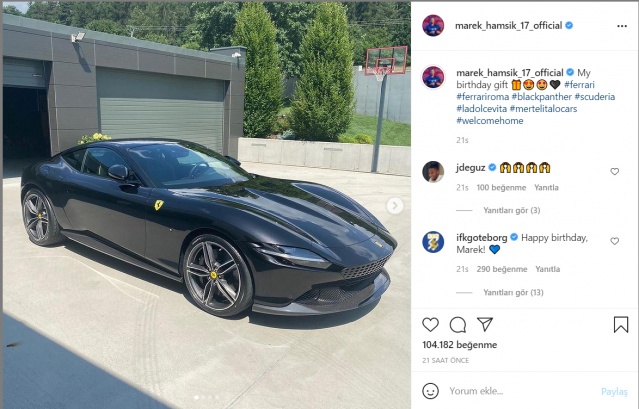
Task: Open the comment speech bubble icon
Action: point(458,325)
